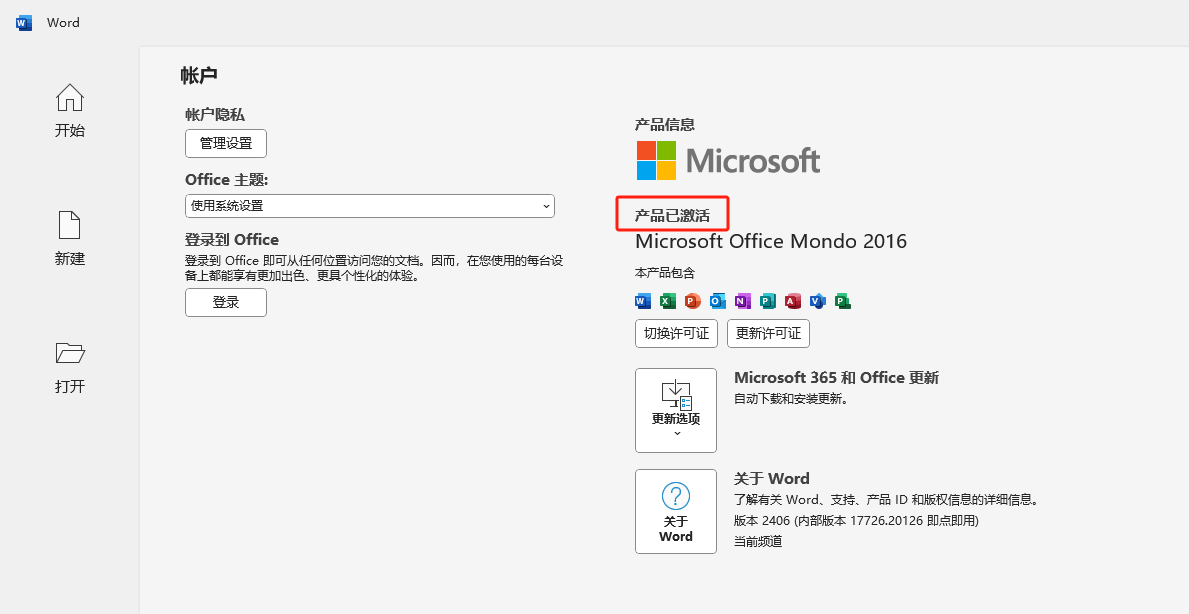
Task: Click the Microsoft logo under 产品信息
Action: tap(728, 161)
